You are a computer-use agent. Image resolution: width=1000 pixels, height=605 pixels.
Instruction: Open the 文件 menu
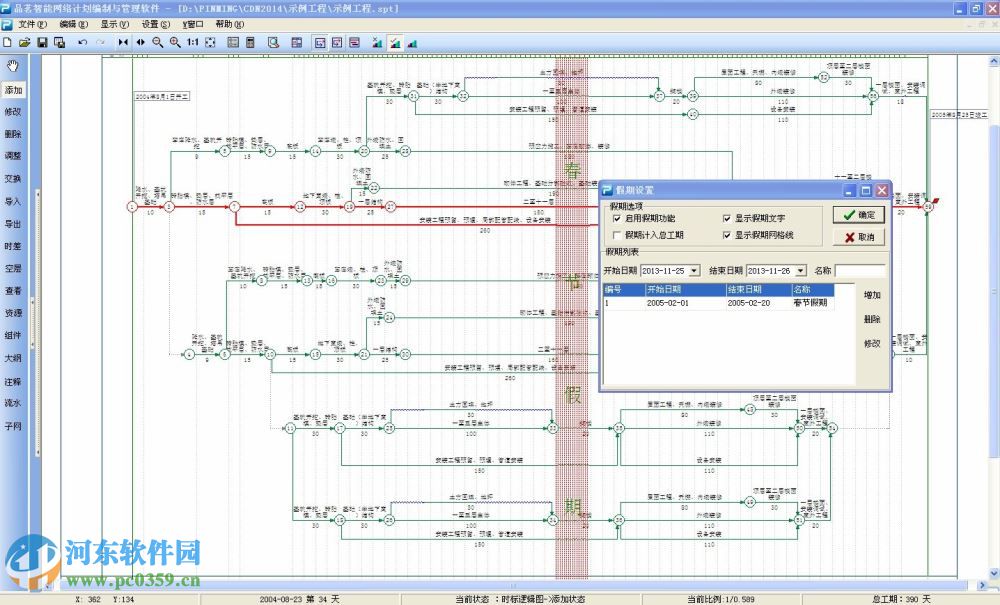click(x=32, y=23)
